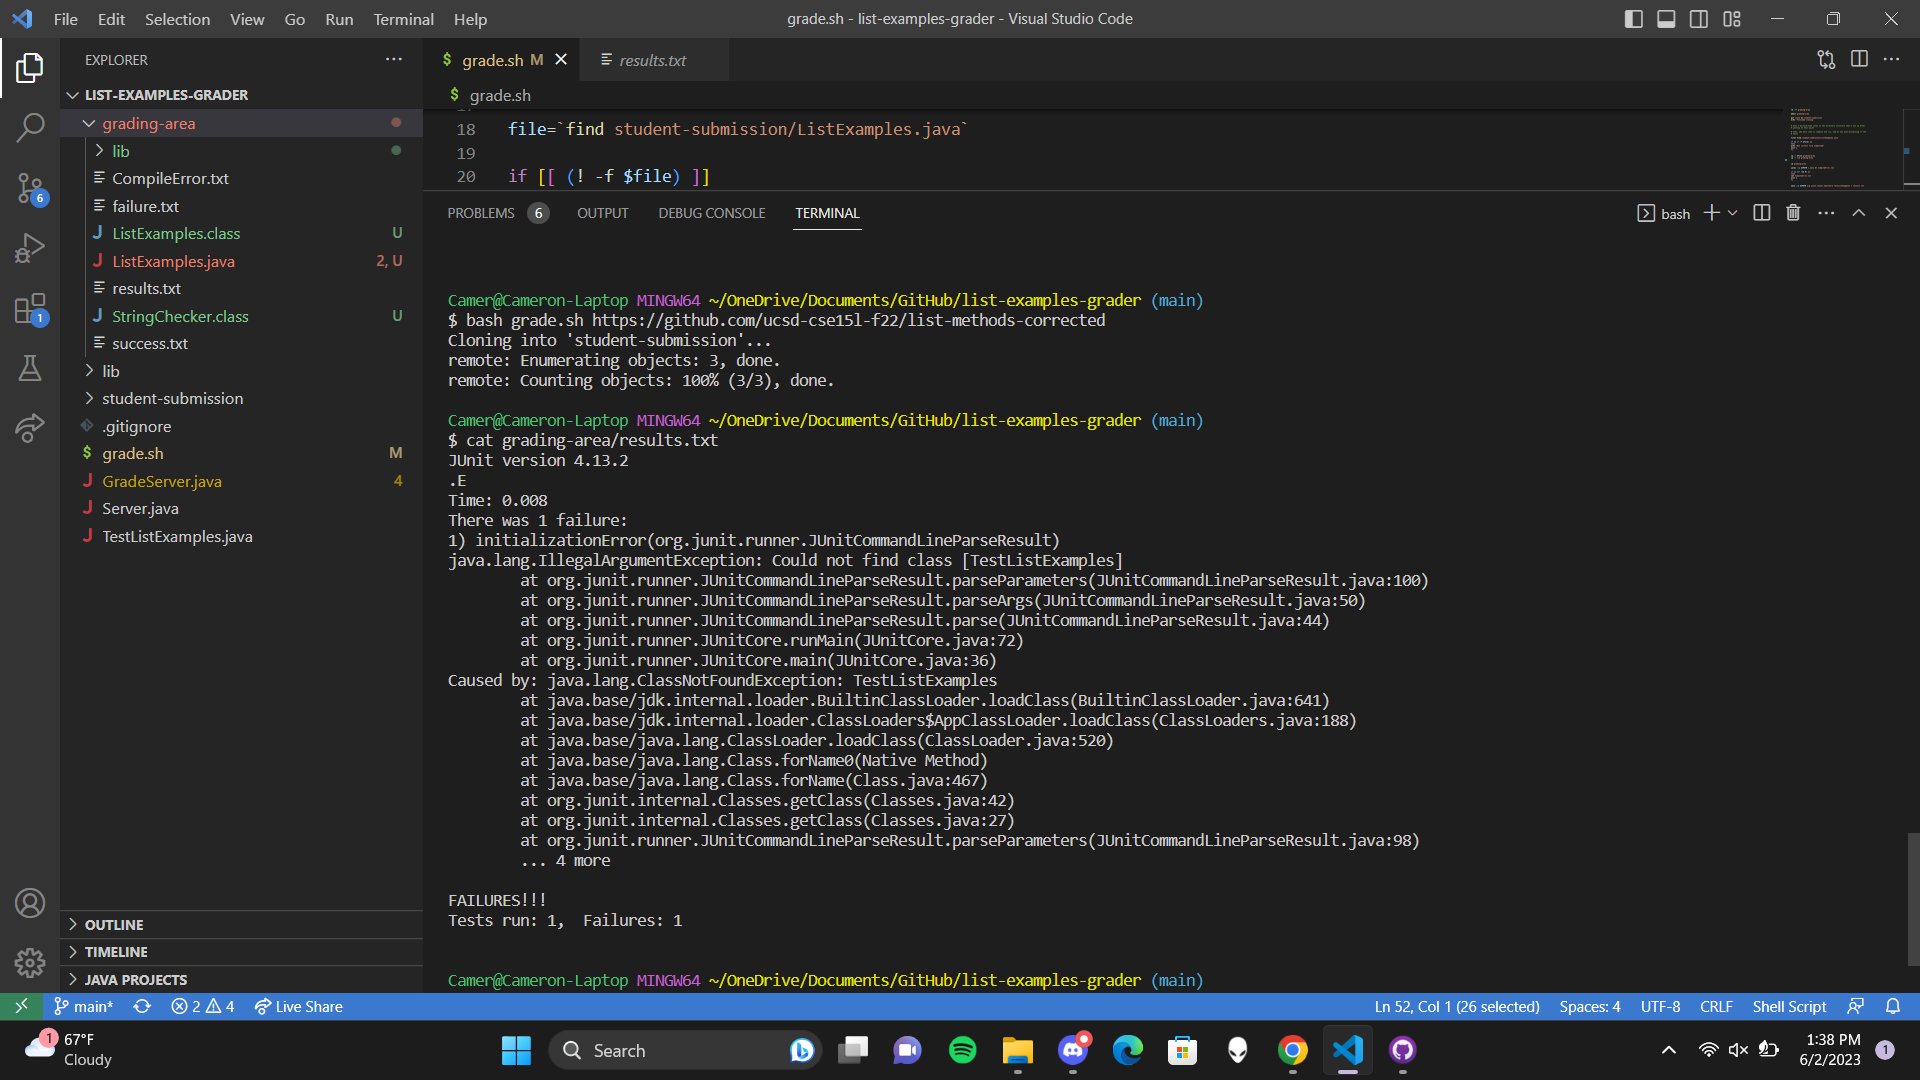
Task: Open the Search view
Action: click(30, 128)
